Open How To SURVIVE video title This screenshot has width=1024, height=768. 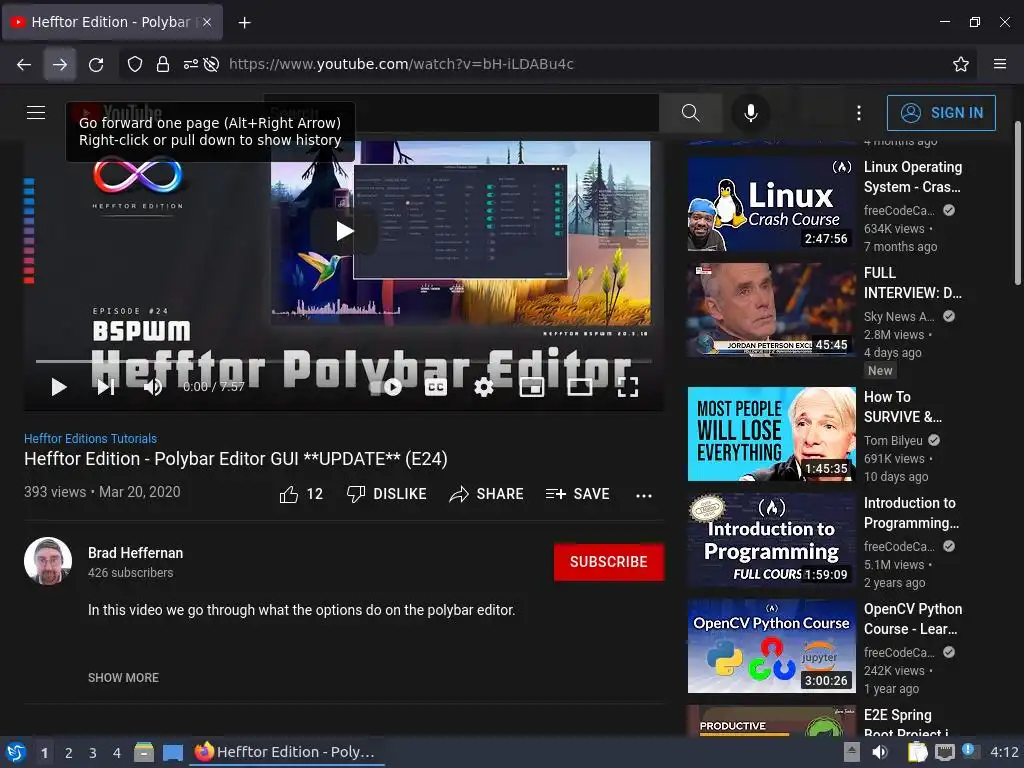903,407
